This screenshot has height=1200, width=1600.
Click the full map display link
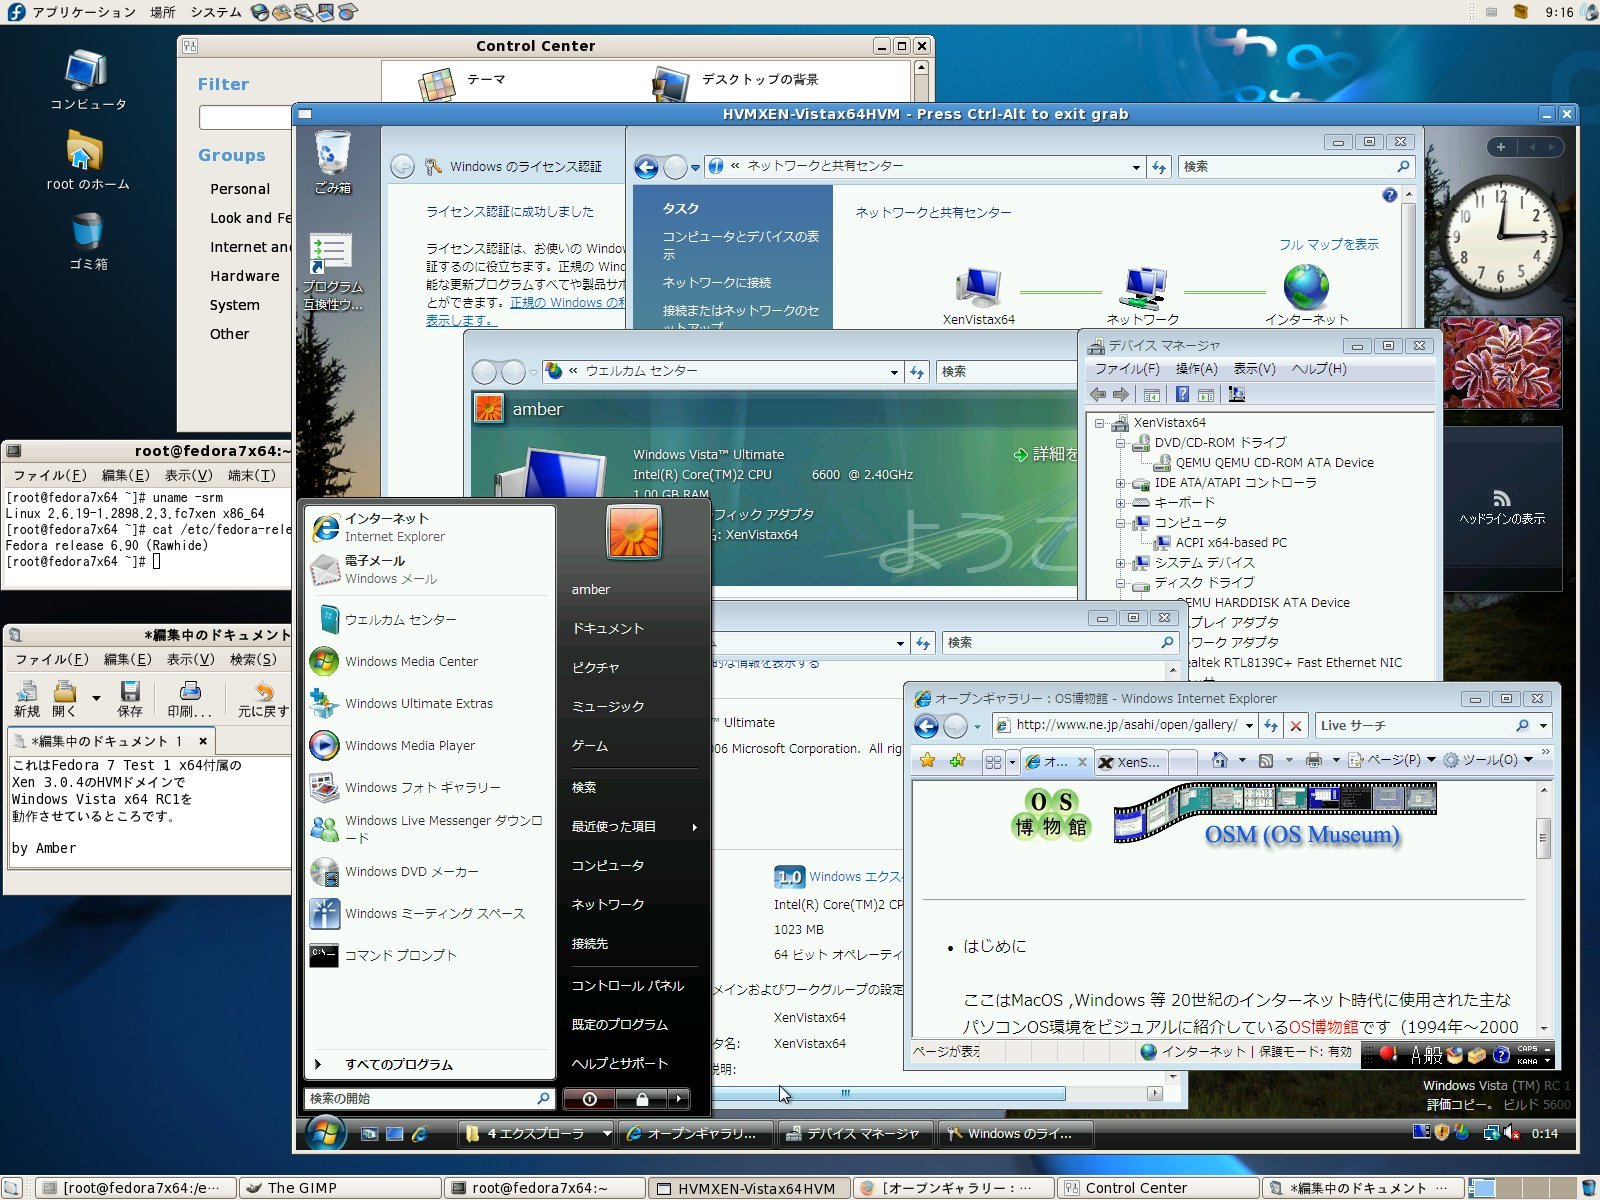click(1328, 245)
